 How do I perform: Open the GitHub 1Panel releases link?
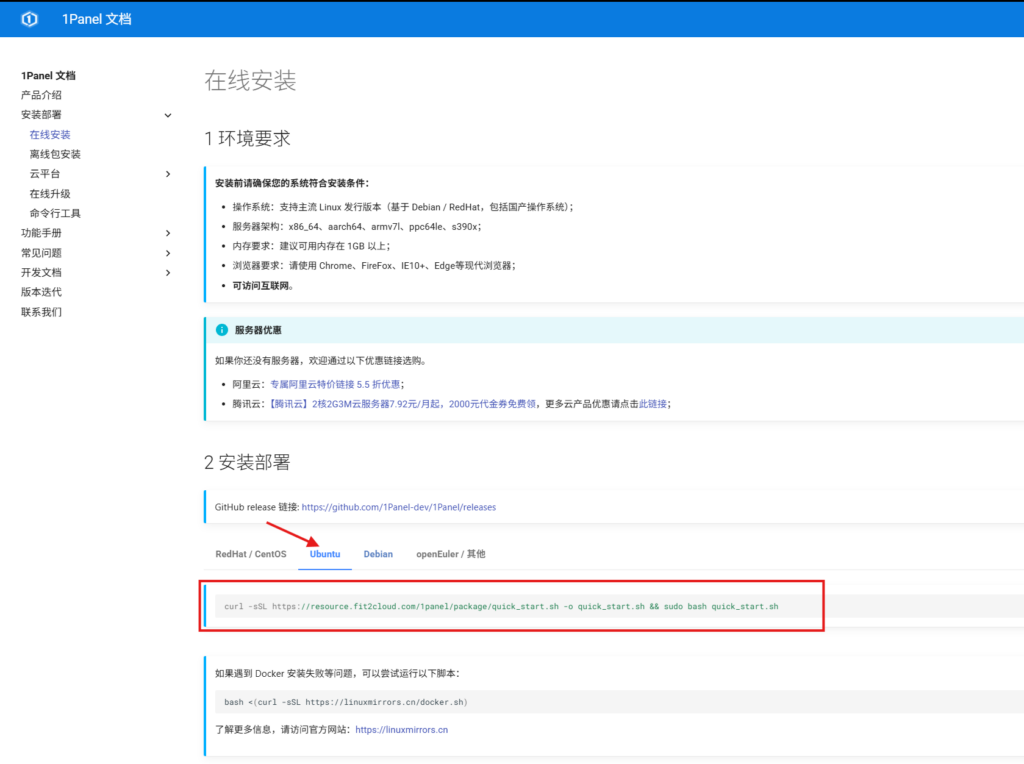pyautogui.click(x=398, y=507)
